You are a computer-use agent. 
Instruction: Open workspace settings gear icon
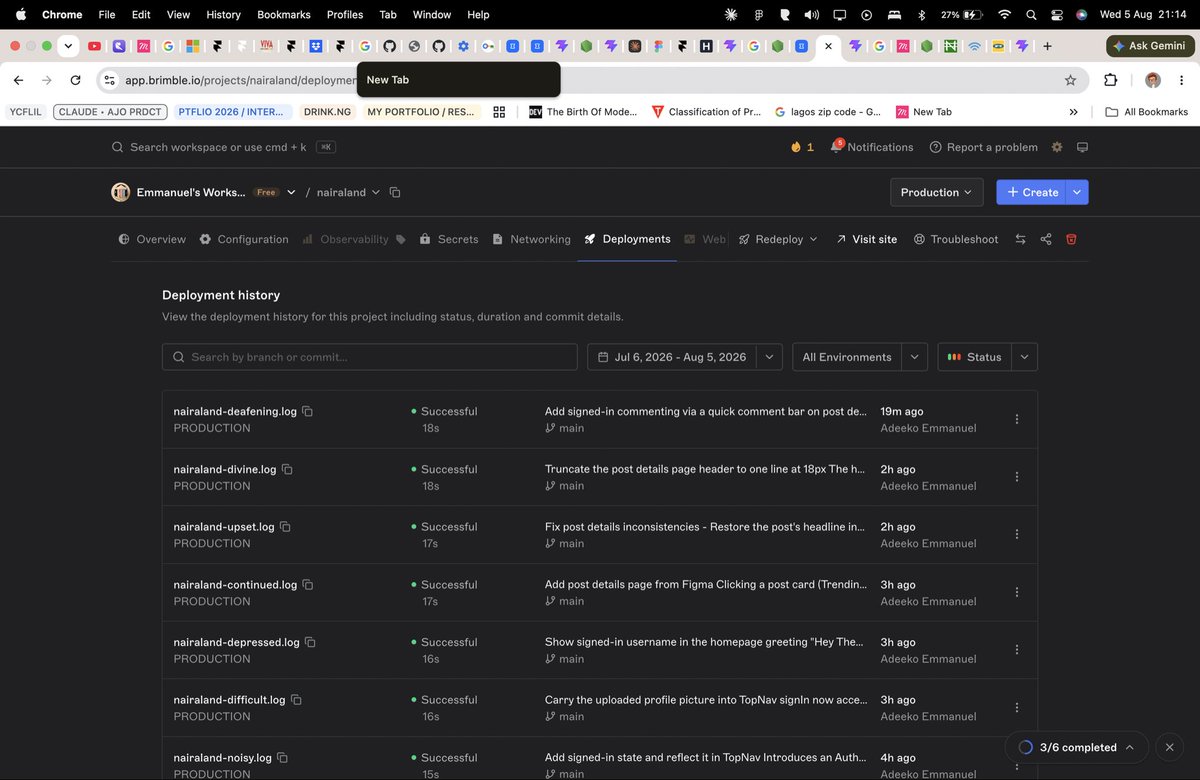pyautogui.click(x=1057, y=147)
